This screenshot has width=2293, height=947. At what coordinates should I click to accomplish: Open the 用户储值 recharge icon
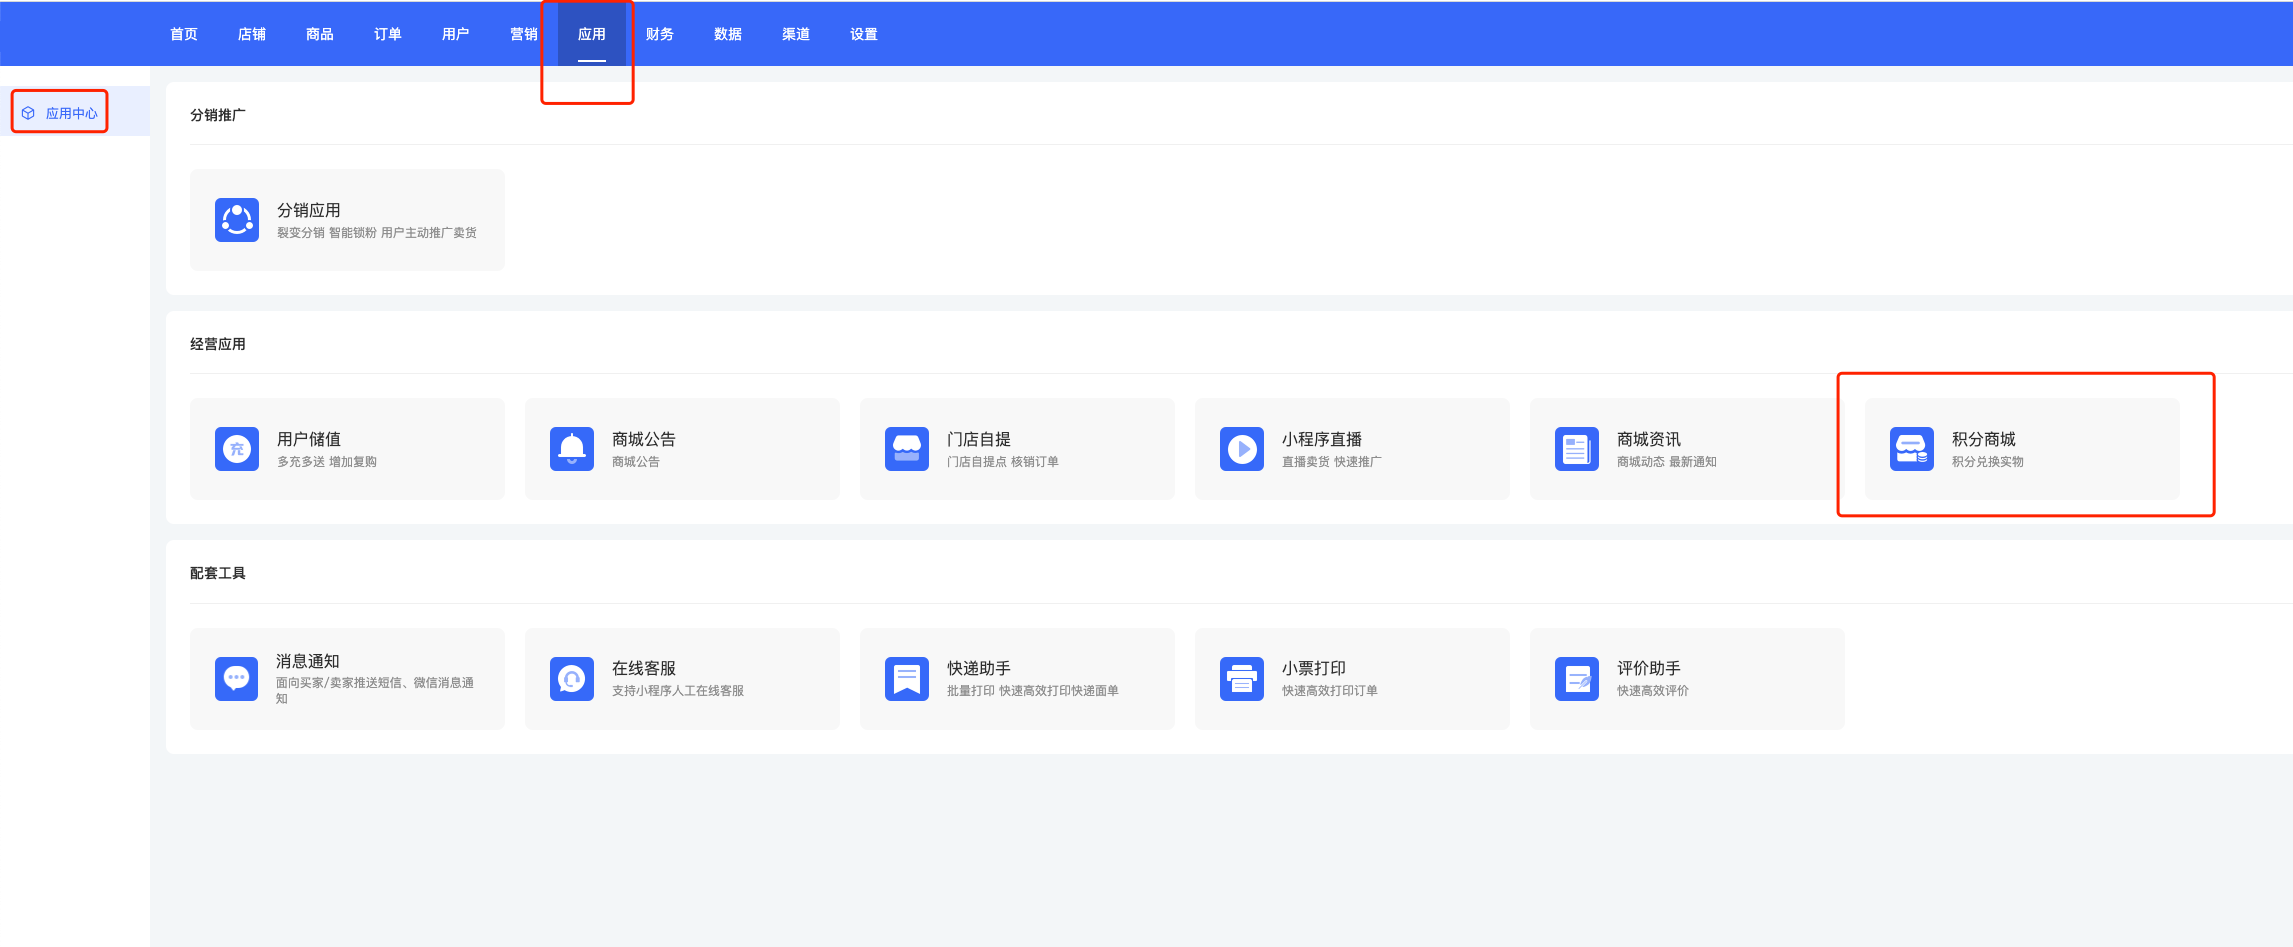237,449
